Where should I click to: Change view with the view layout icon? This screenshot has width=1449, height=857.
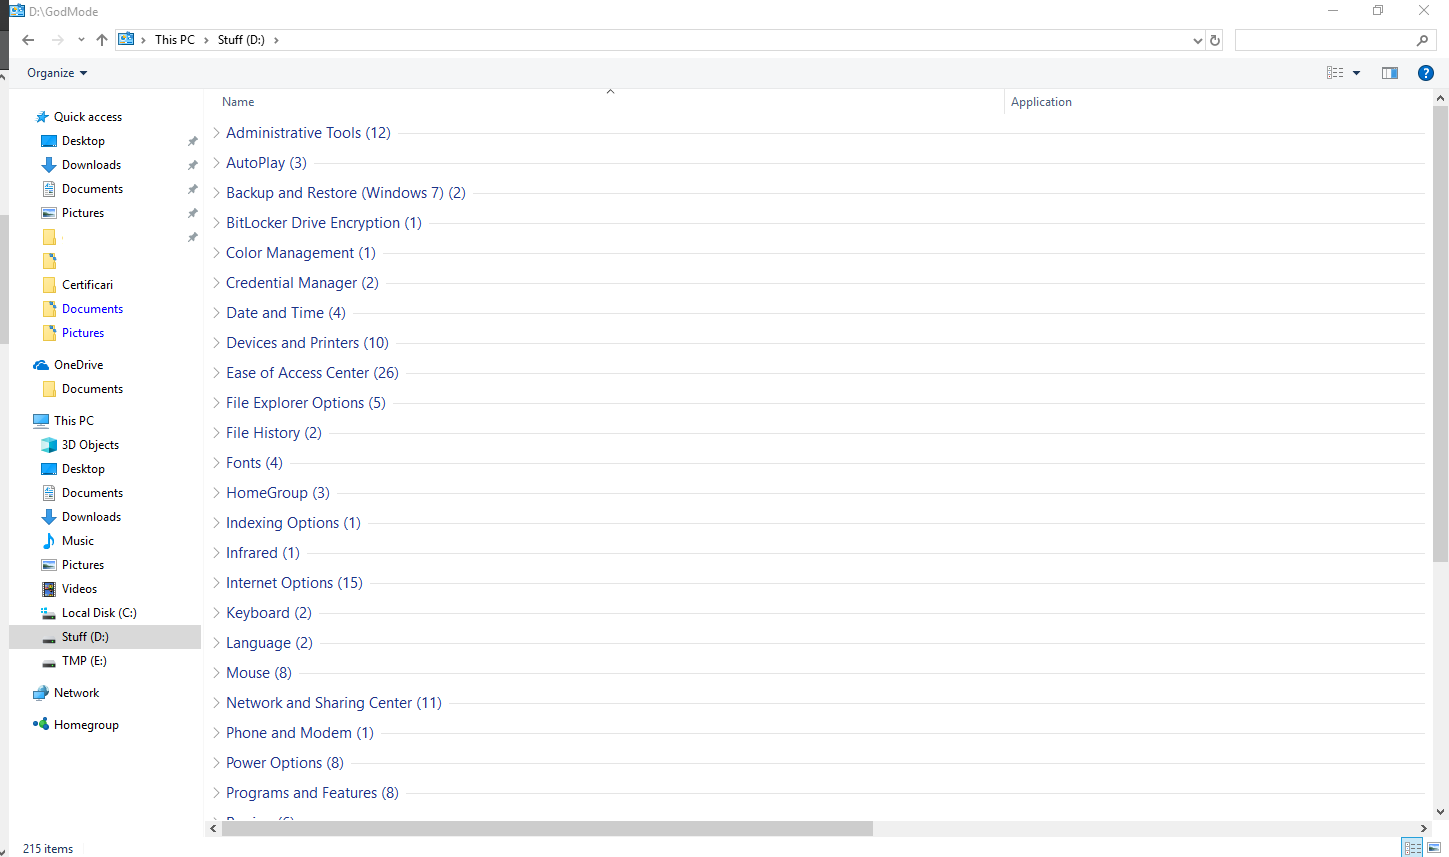coord(1335,73)
